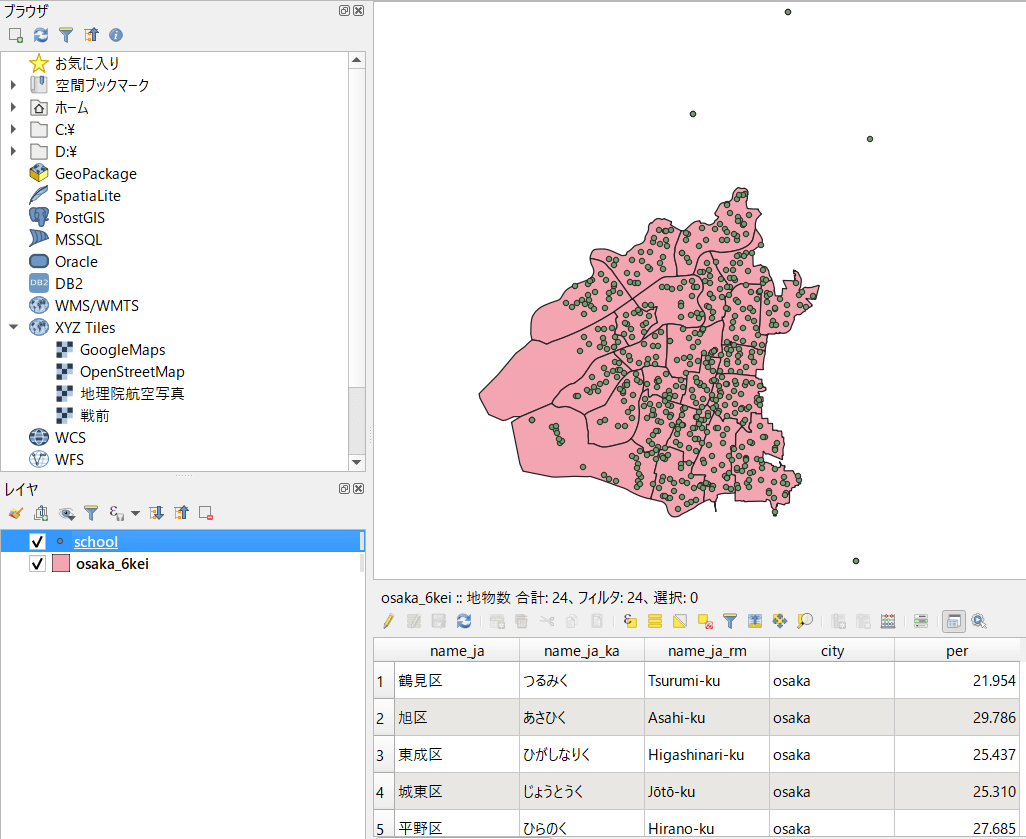The width and height of the screenshot is (1026, 839).
Task: Open the Manage Map Themes eye icon
Action: 66,513
